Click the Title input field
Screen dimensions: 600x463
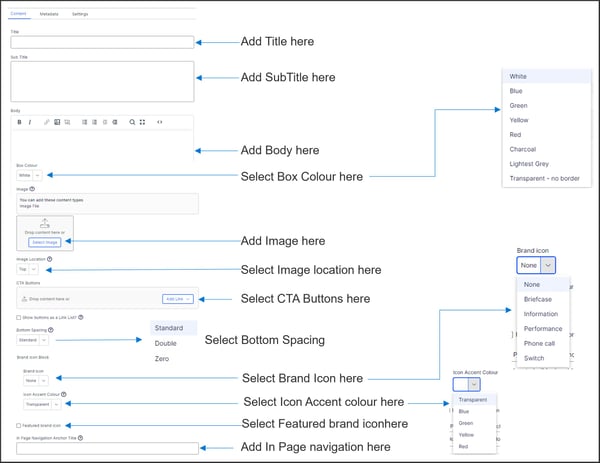click(x=101, y=42)
